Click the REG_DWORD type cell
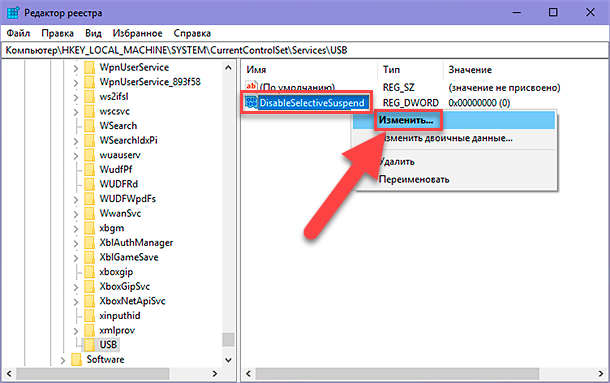 [410, 103]
